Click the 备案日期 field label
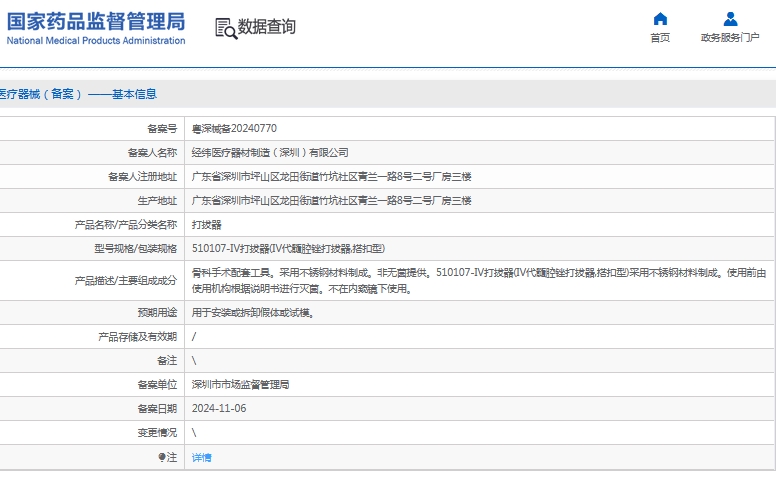Screen dimensions: 776x480 pos(157,409)
